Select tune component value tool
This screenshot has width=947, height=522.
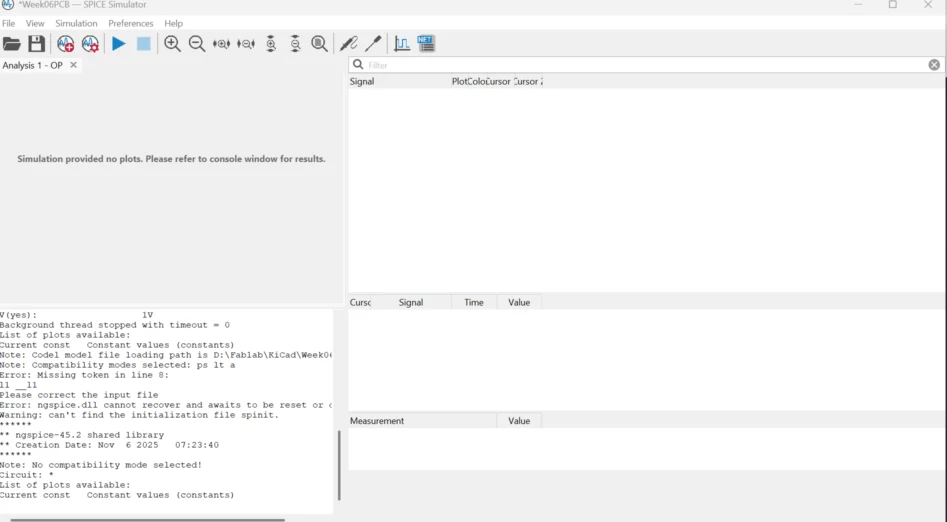click(x=373, y=44)
